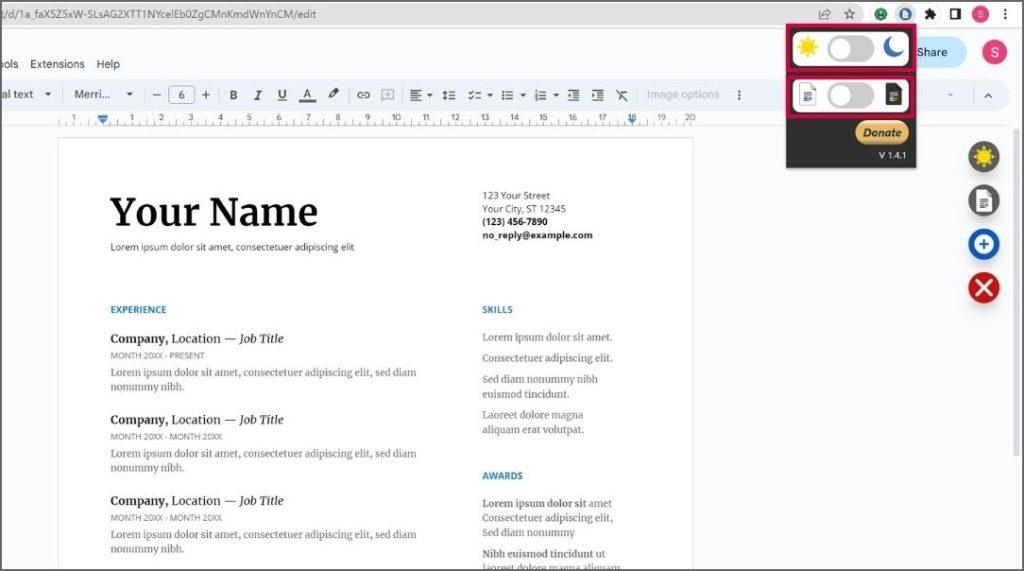Open the text color picker

tap(307, 95)
